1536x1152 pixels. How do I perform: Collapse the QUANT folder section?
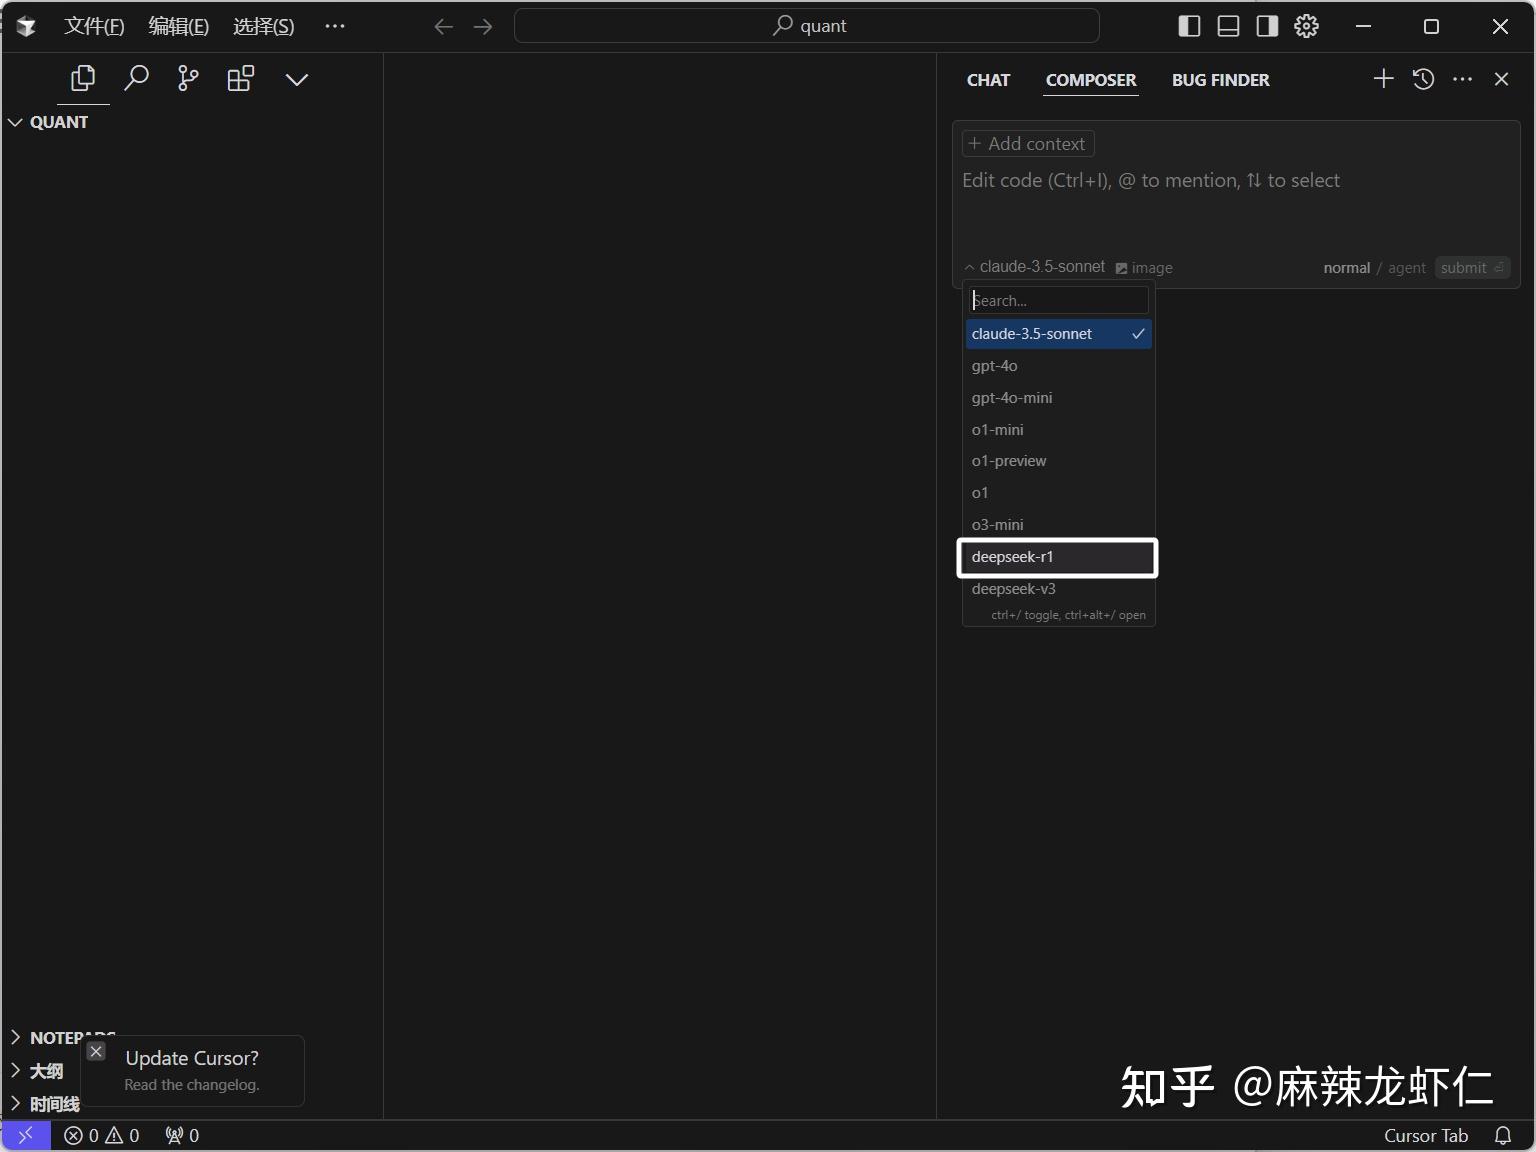pyautogui.click(x=16, y=122)
